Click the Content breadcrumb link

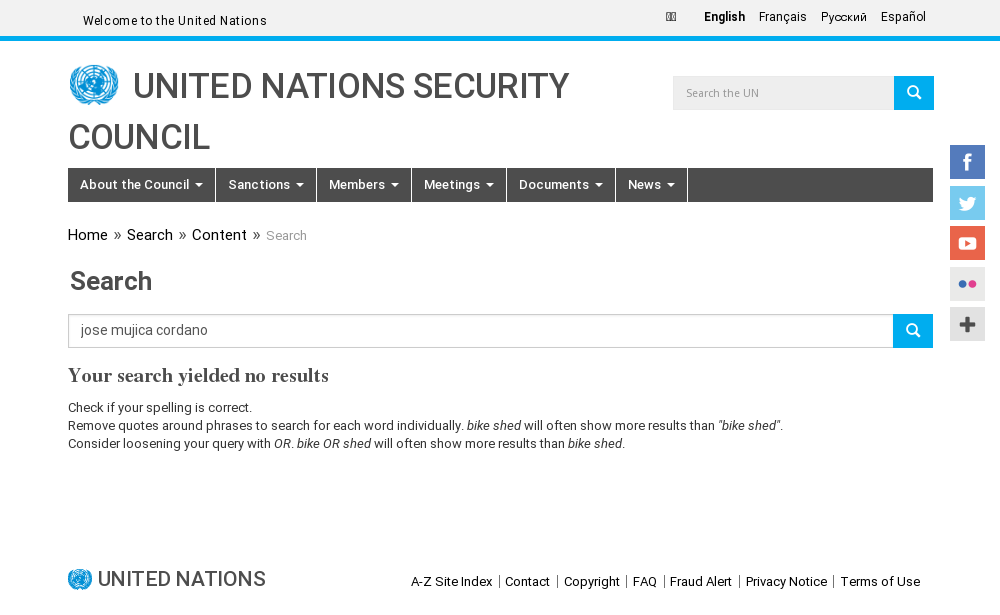click(x=219, y=235)
